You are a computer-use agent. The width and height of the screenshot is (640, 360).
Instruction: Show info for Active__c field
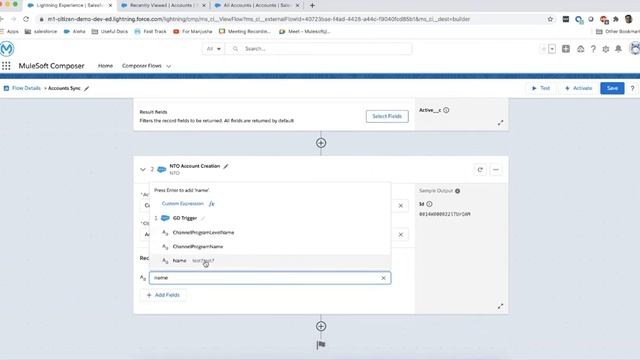tap(446, 110)
